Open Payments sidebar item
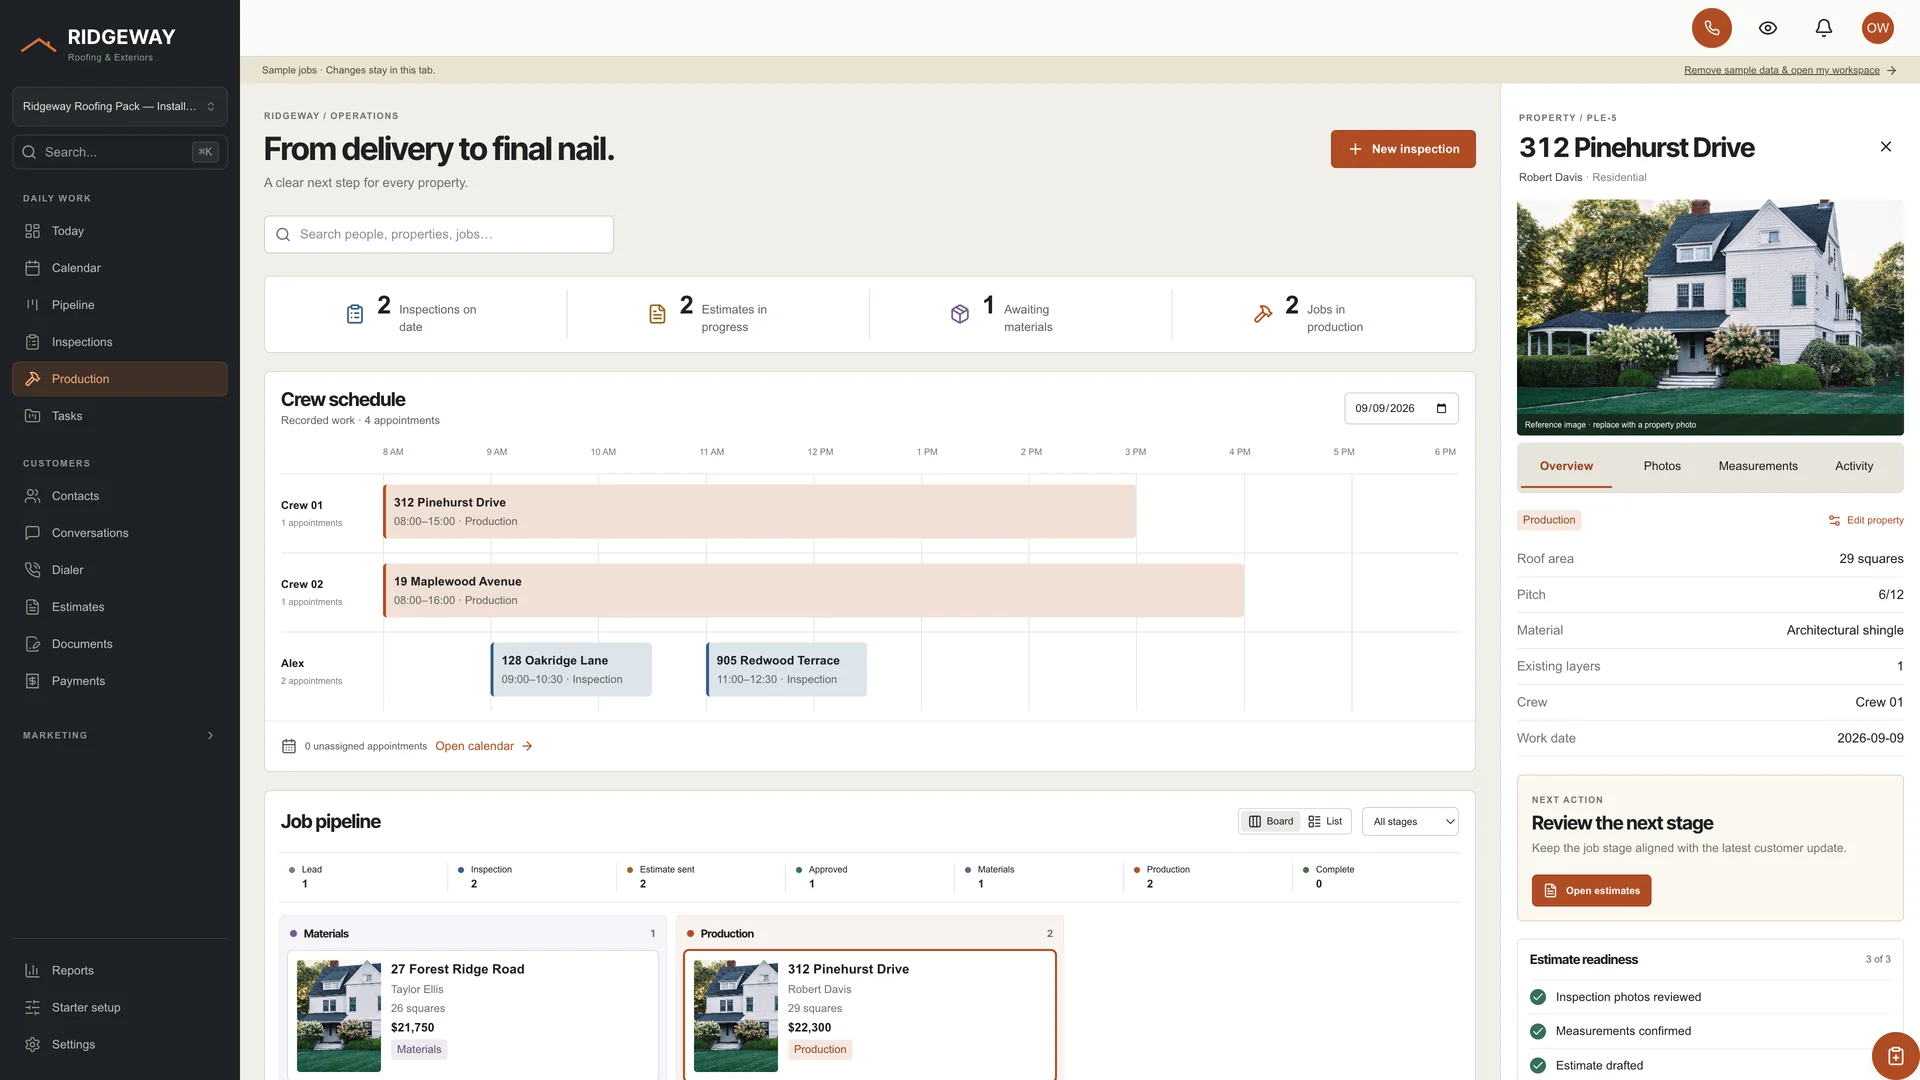The width and height of the screenshot is (1920, 1080). point(120,681)
